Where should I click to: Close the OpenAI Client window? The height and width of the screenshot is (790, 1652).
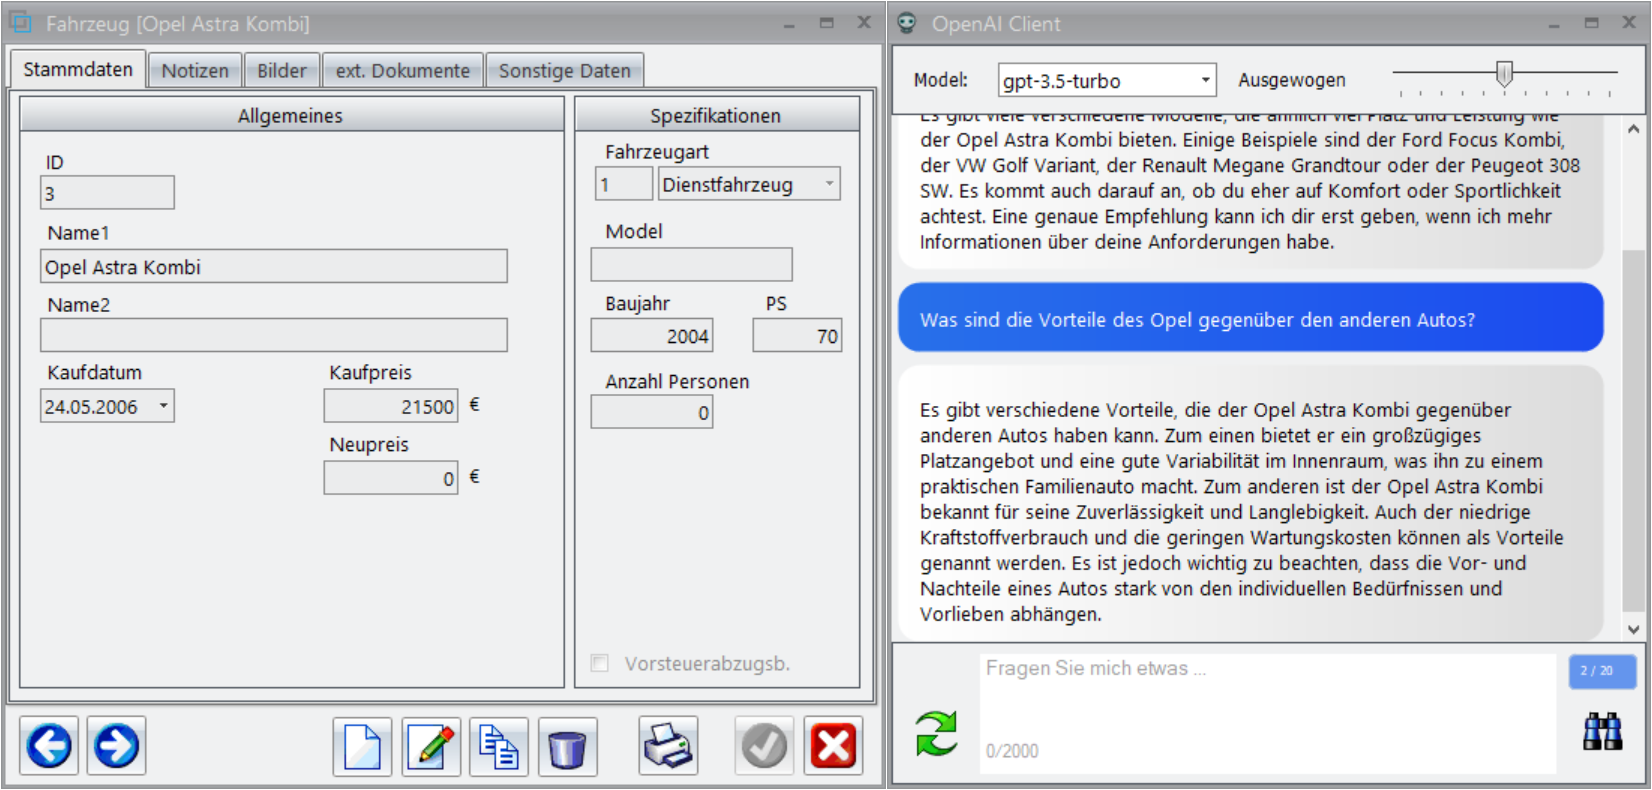pyautogui.click(x=1629, y=22)
